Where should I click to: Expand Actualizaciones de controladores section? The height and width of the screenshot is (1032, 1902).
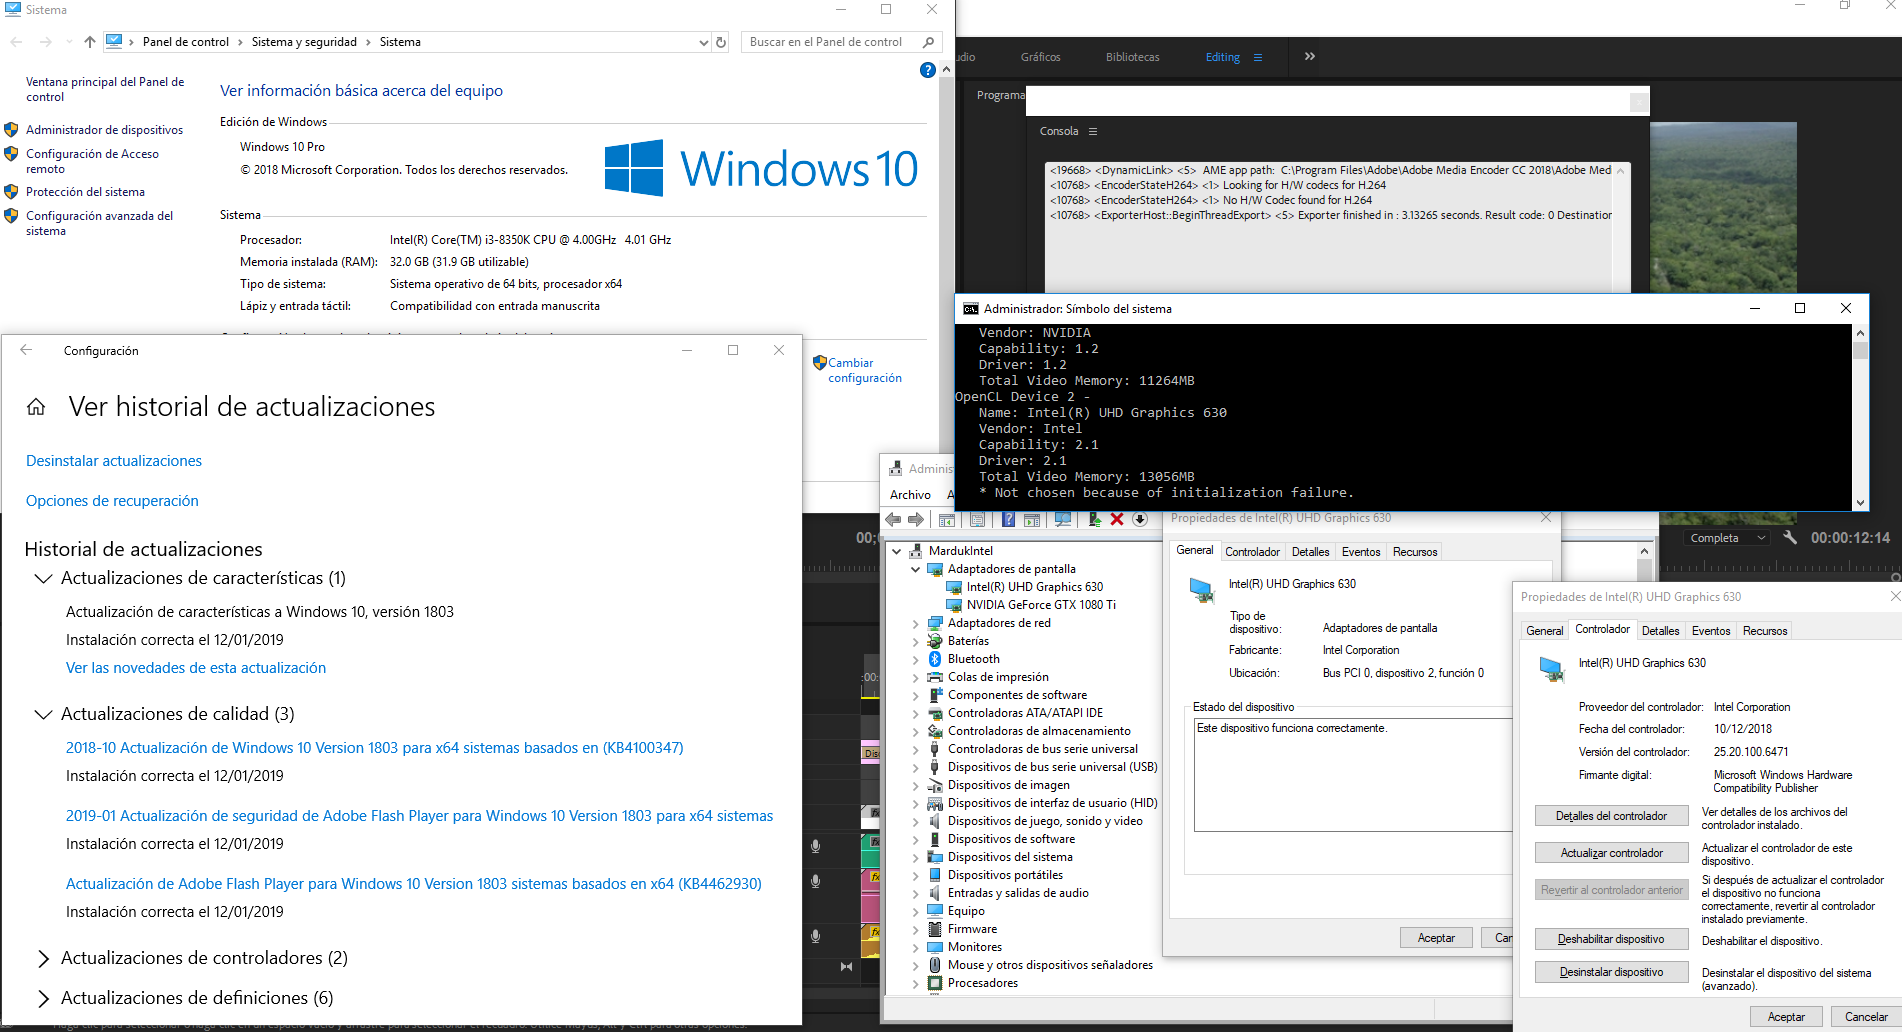point(43,958)
